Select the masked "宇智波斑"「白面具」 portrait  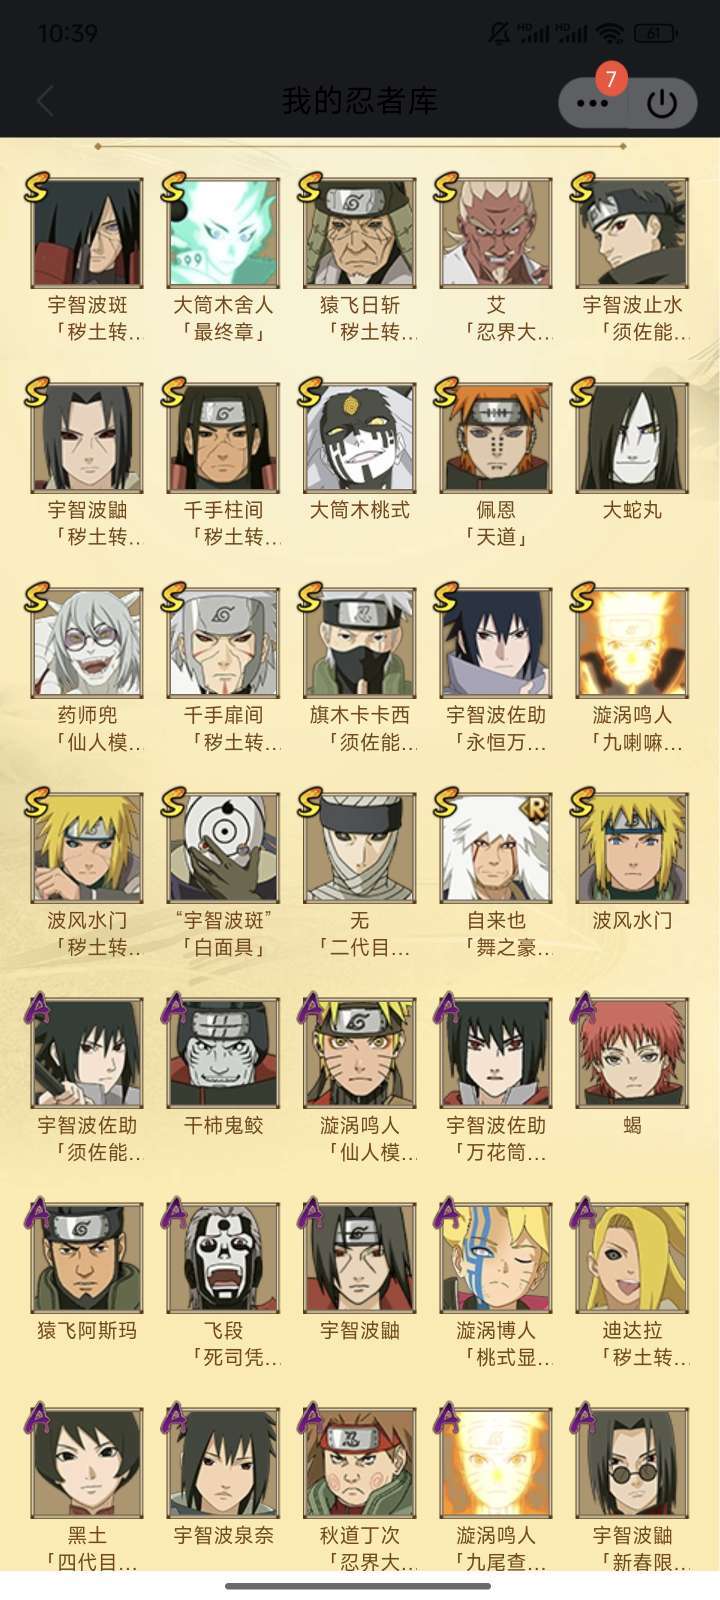223,848
